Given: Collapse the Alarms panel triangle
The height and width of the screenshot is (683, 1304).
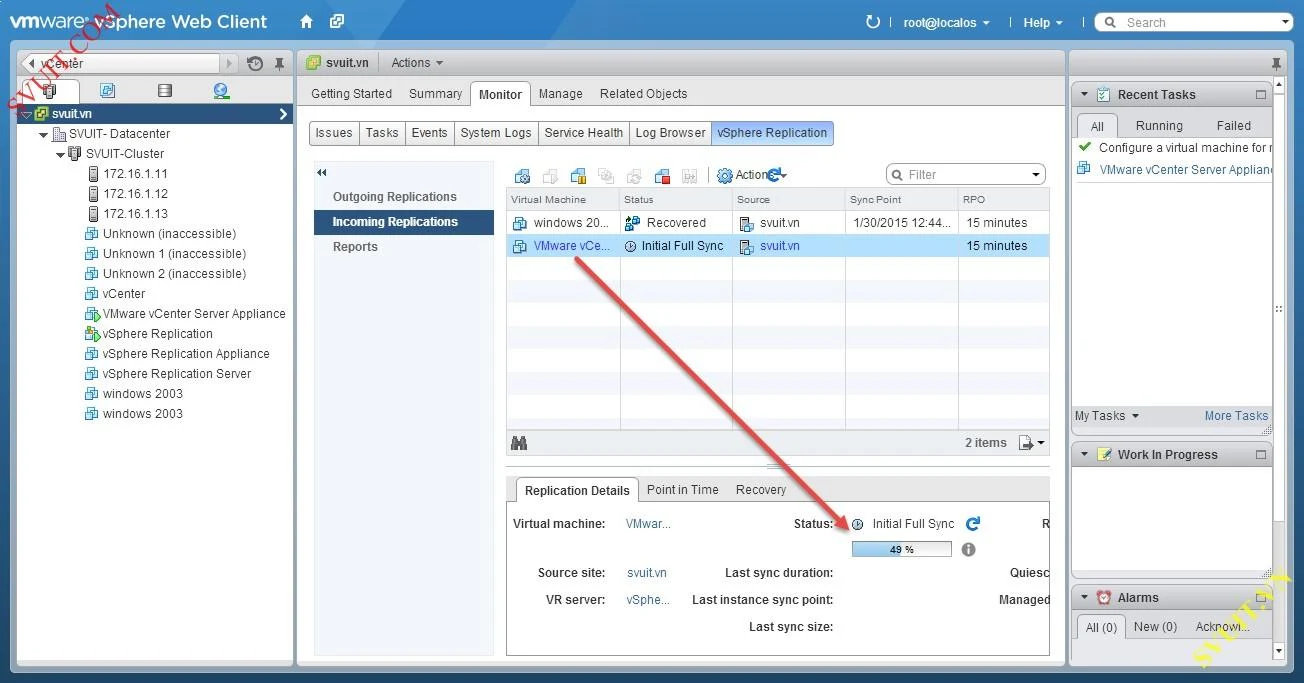Looking at the screenshot, I should pos(1084,598).
